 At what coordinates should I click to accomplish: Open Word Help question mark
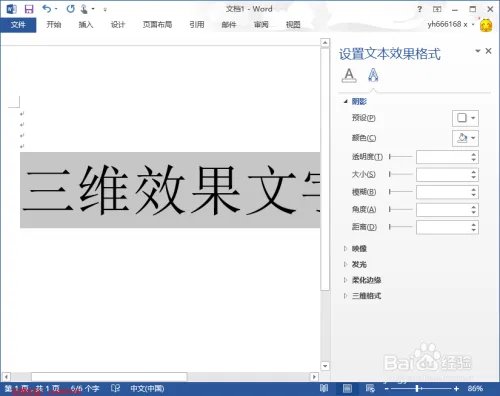coord(419,9)
